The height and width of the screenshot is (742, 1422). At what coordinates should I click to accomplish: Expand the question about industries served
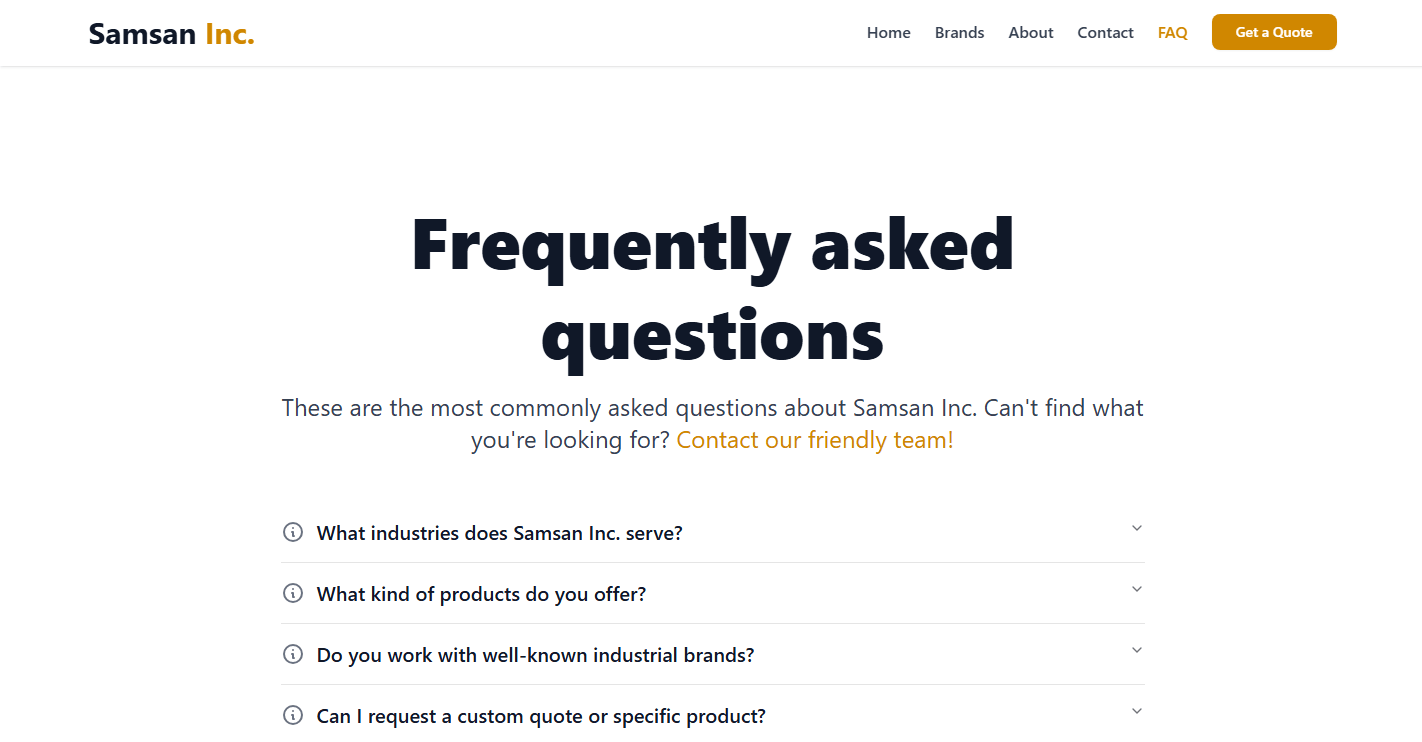(1136, 527)
